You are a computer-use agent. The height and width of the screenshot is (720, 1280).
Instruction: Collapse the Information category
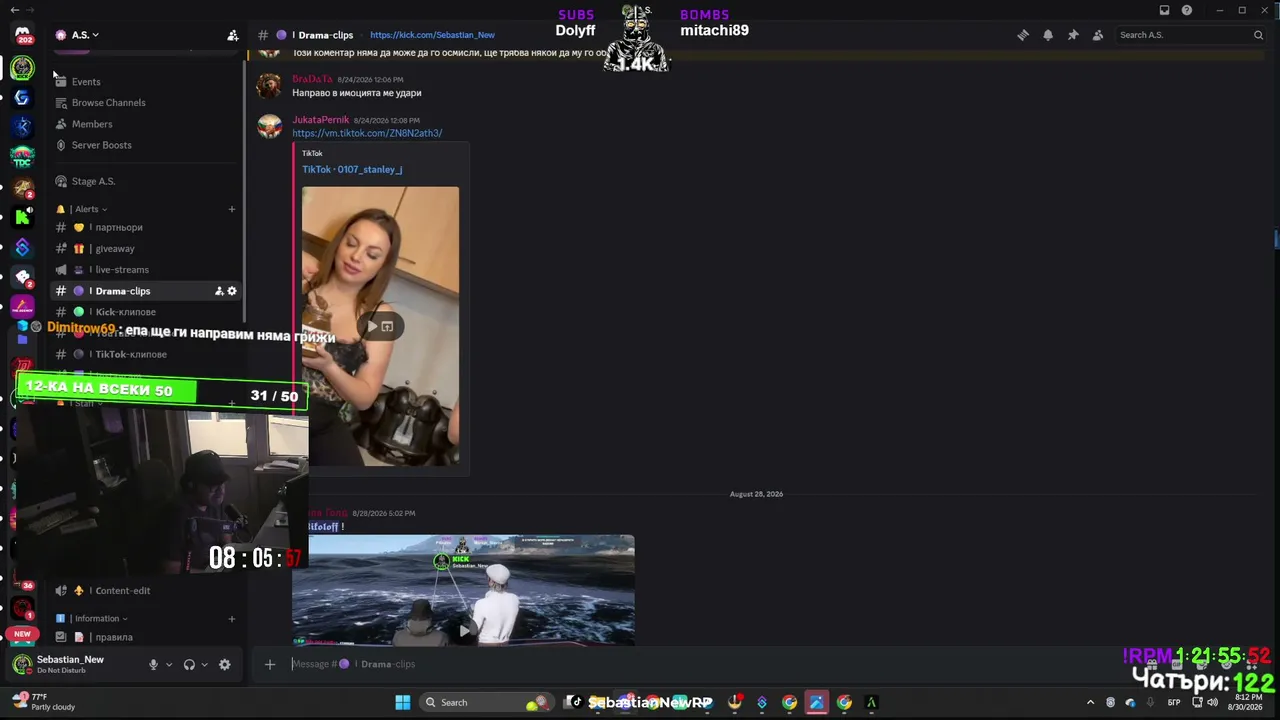[97, 618]
